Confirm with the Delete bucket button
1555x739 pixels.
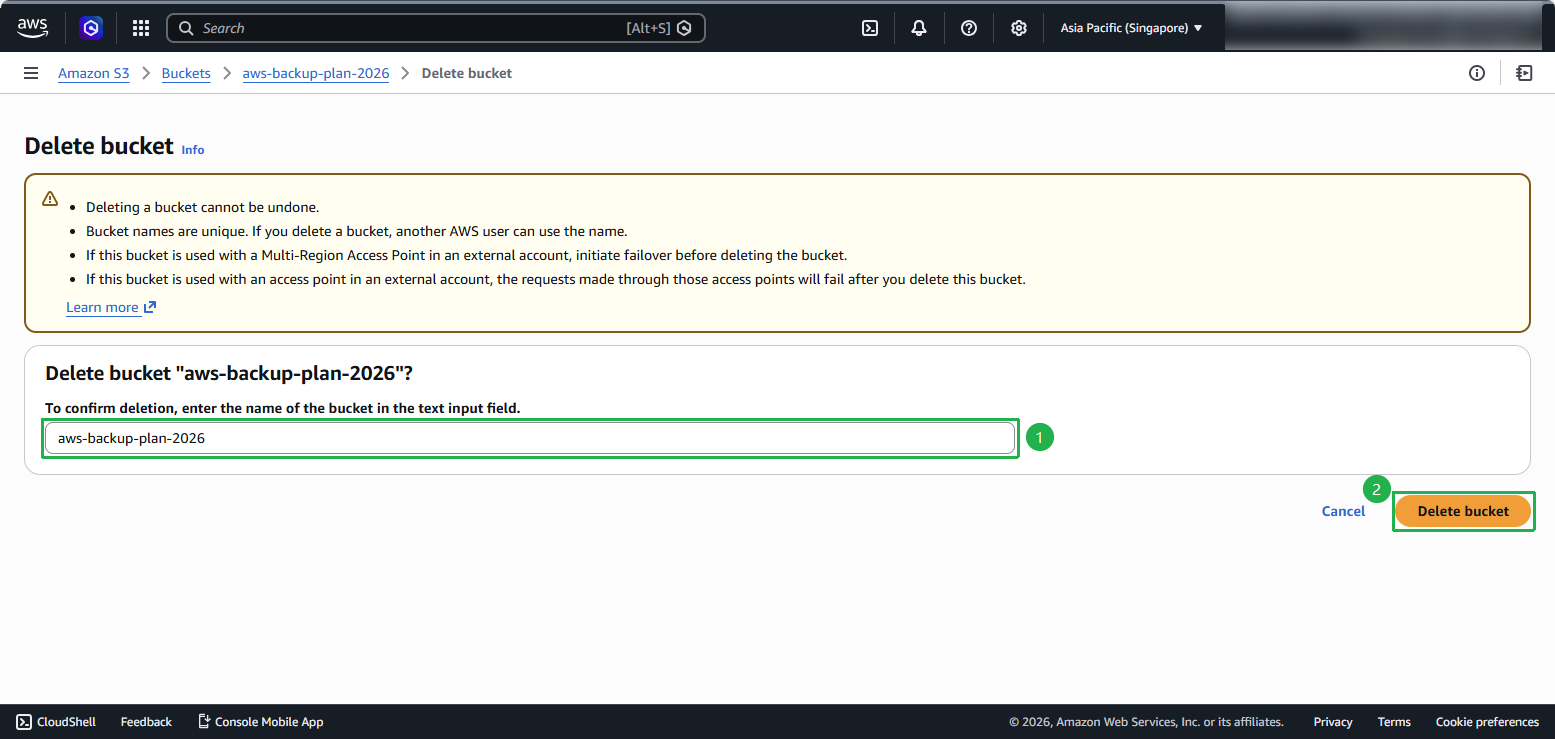1463,511
